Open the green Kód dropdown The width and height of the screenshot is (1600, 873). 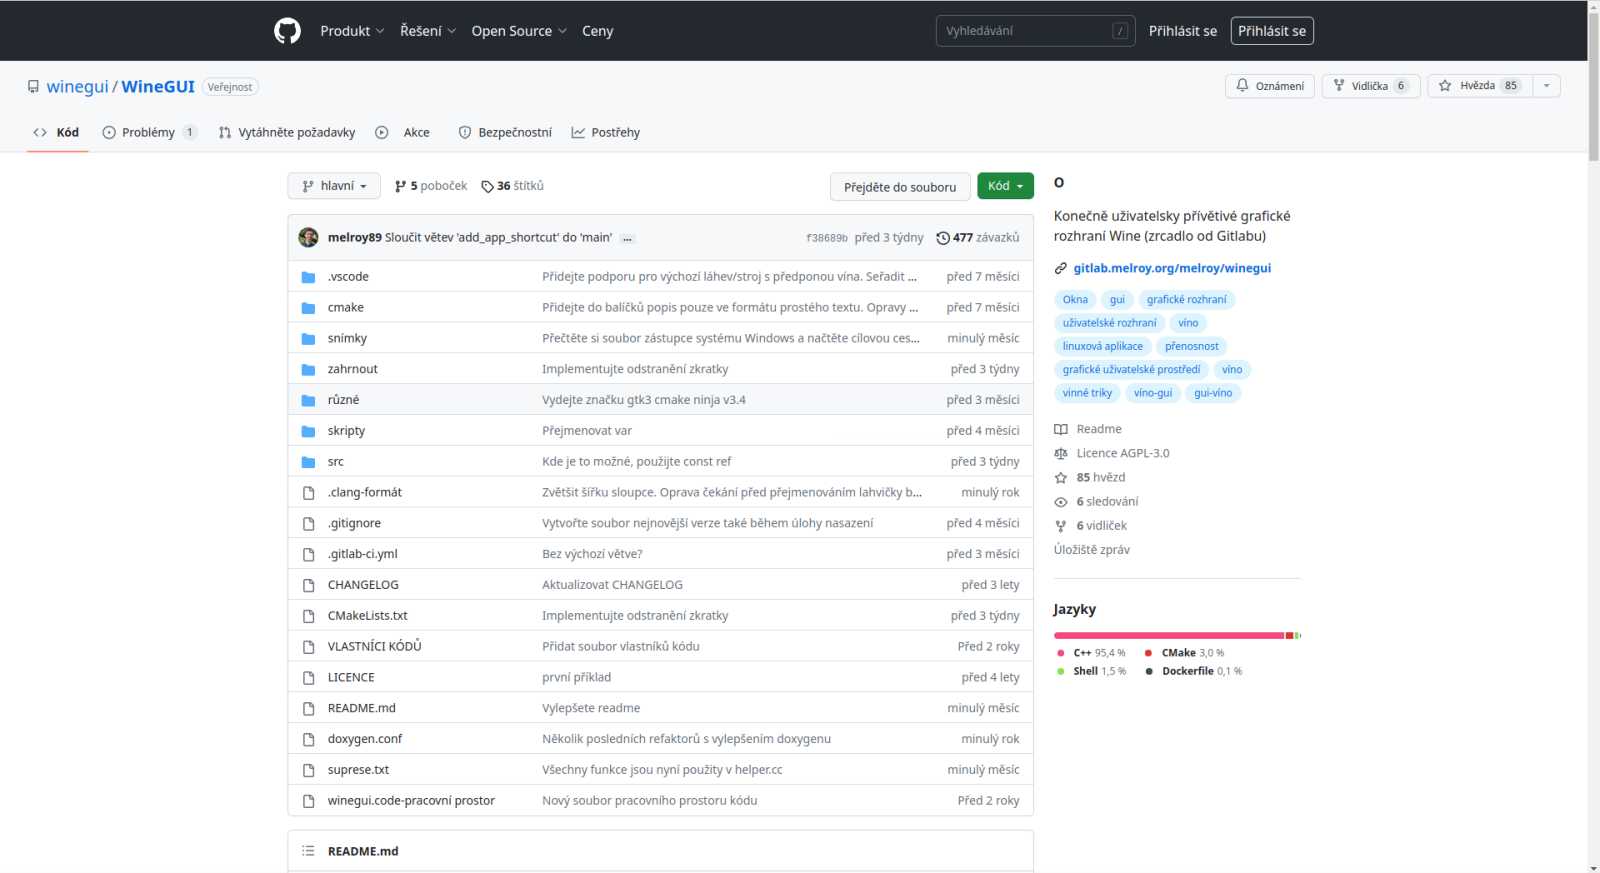[1005, 186]
